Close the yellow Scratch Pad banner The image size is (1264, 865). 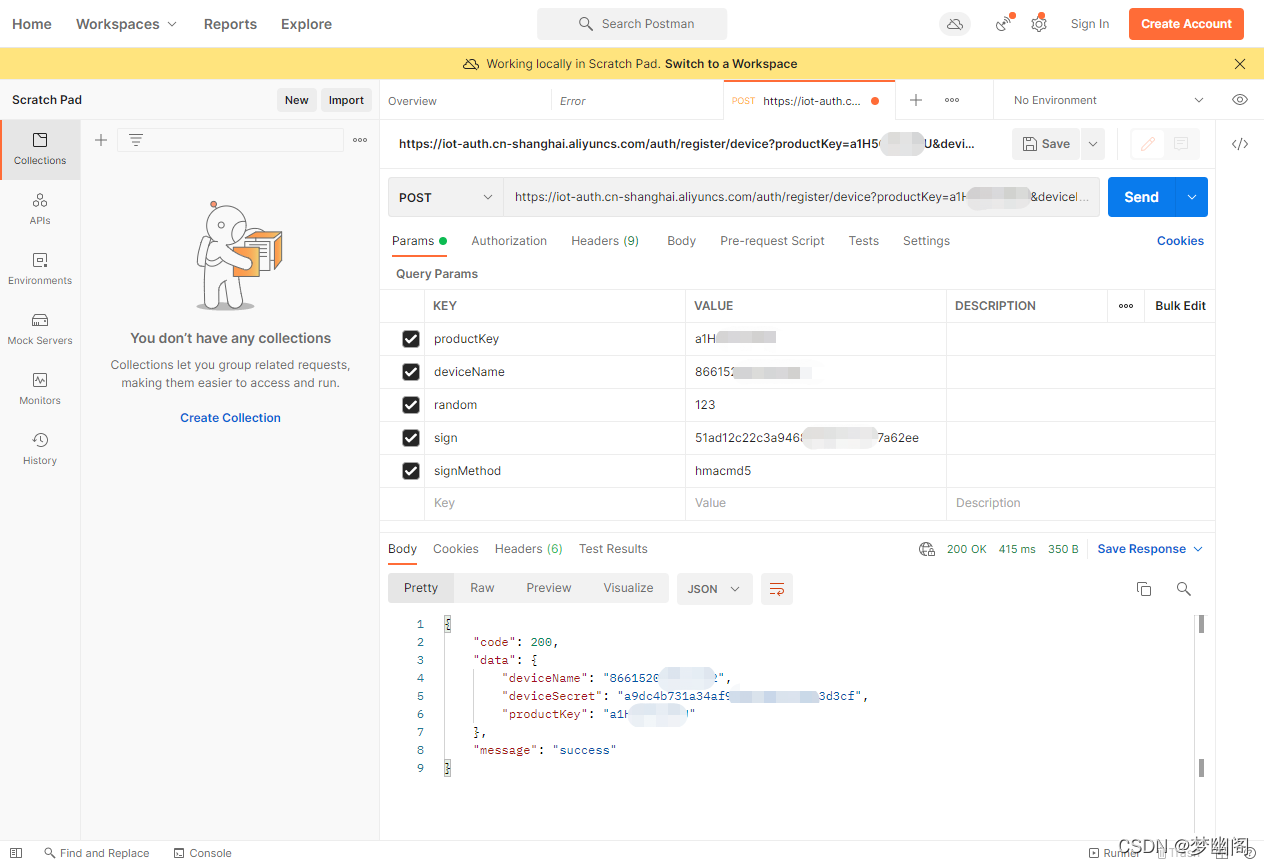point(1240,64)
